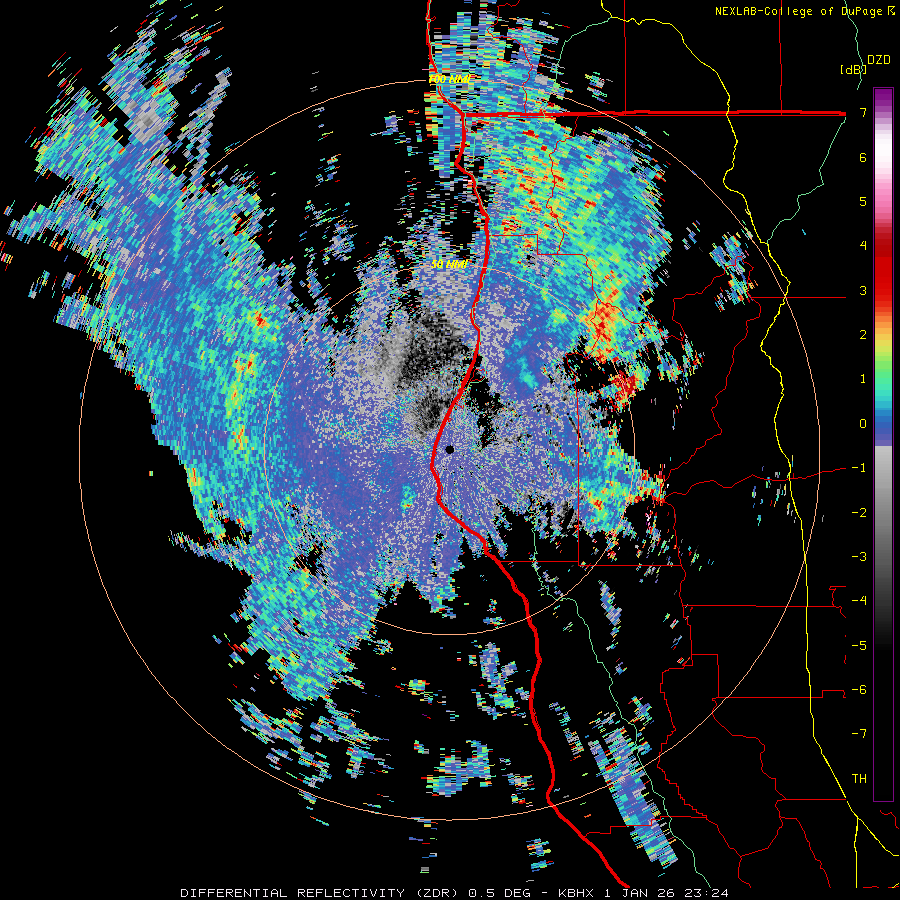Screen dimensions: 900x900
Task: Click the 5 dB label on the color scale
Action: click(x=863, y=201)
